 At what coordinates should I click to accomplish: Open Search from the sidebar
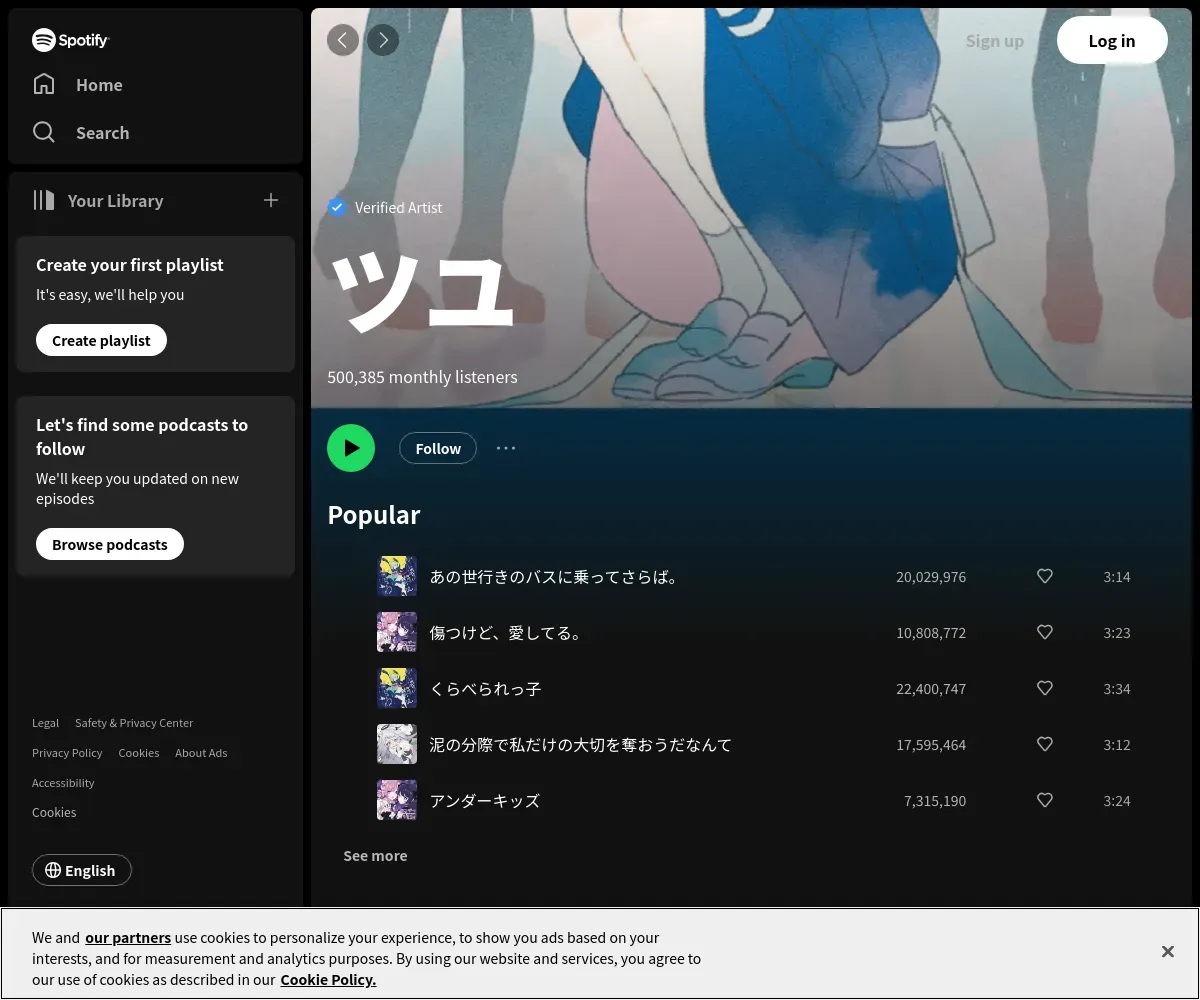tap(81, 133)
